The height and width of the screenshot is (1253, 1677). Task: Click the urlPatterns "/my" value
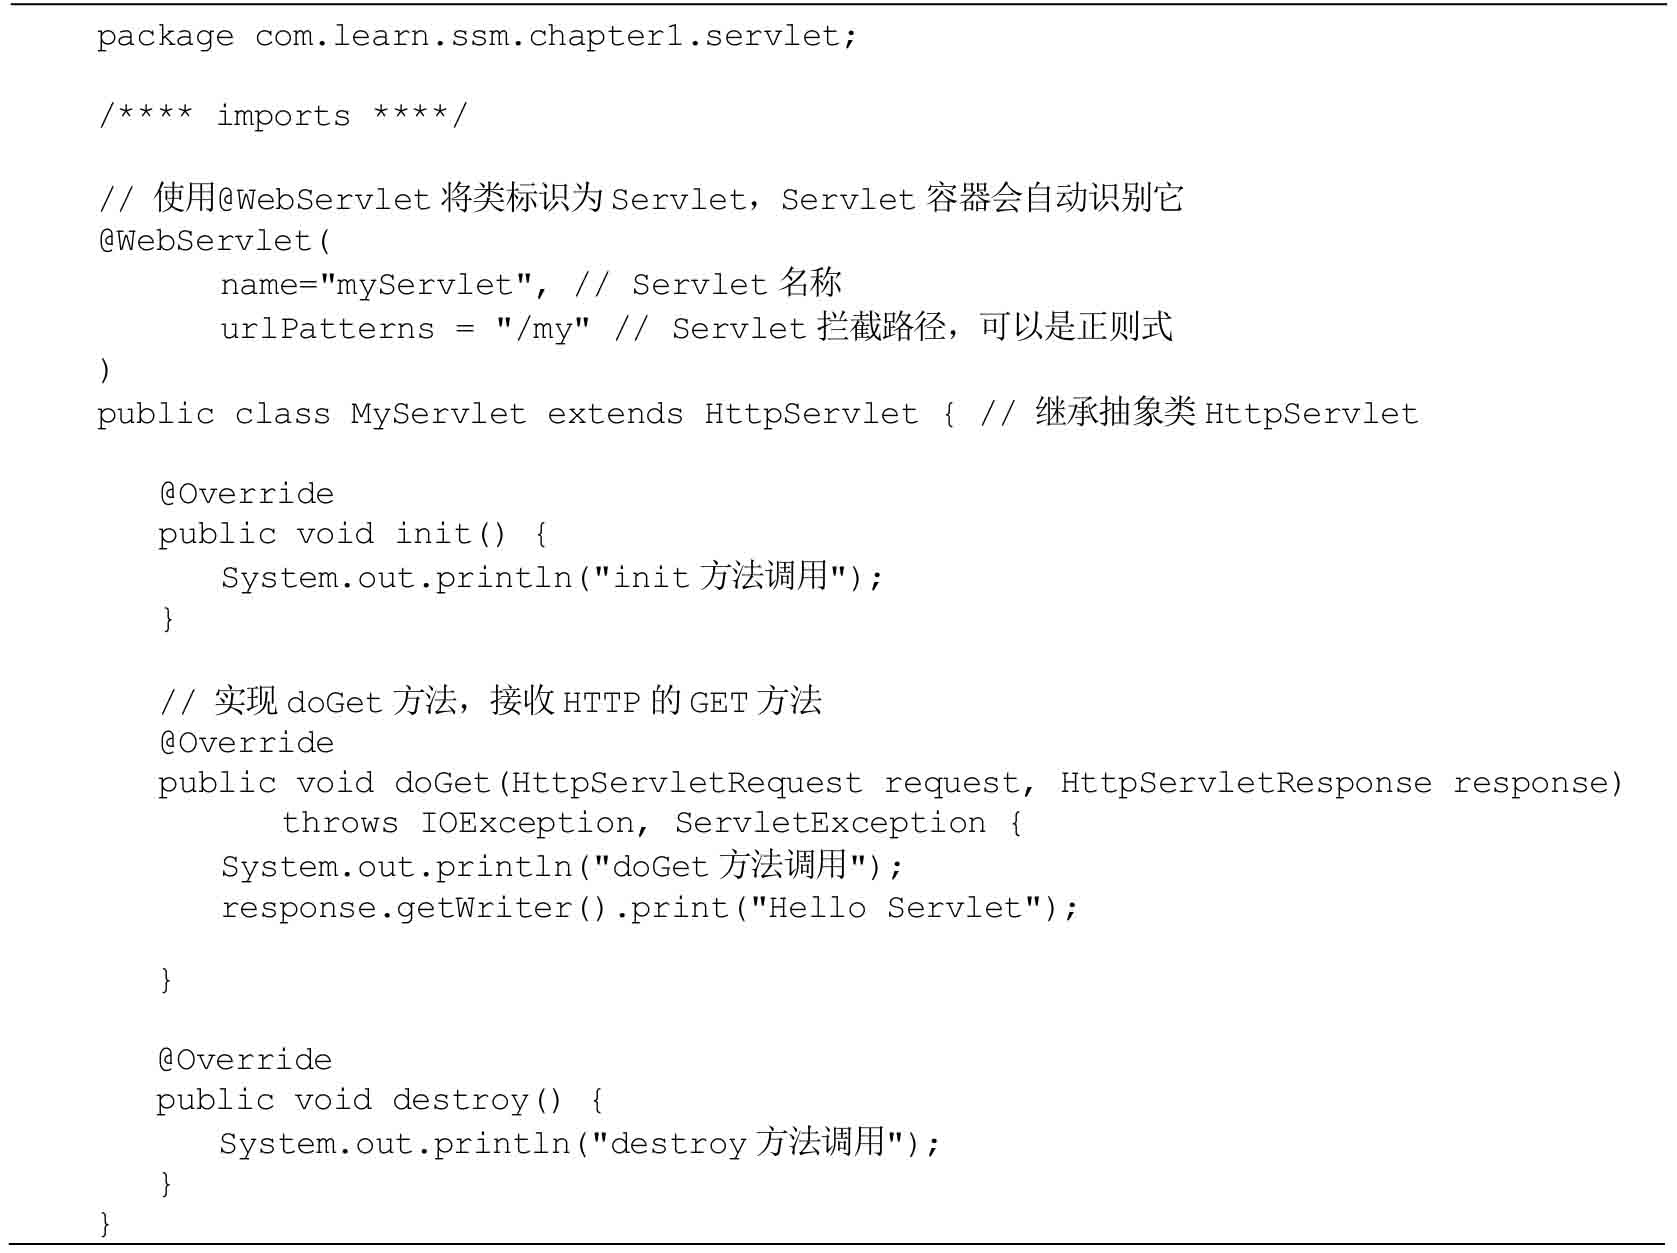tap(544, 329)
